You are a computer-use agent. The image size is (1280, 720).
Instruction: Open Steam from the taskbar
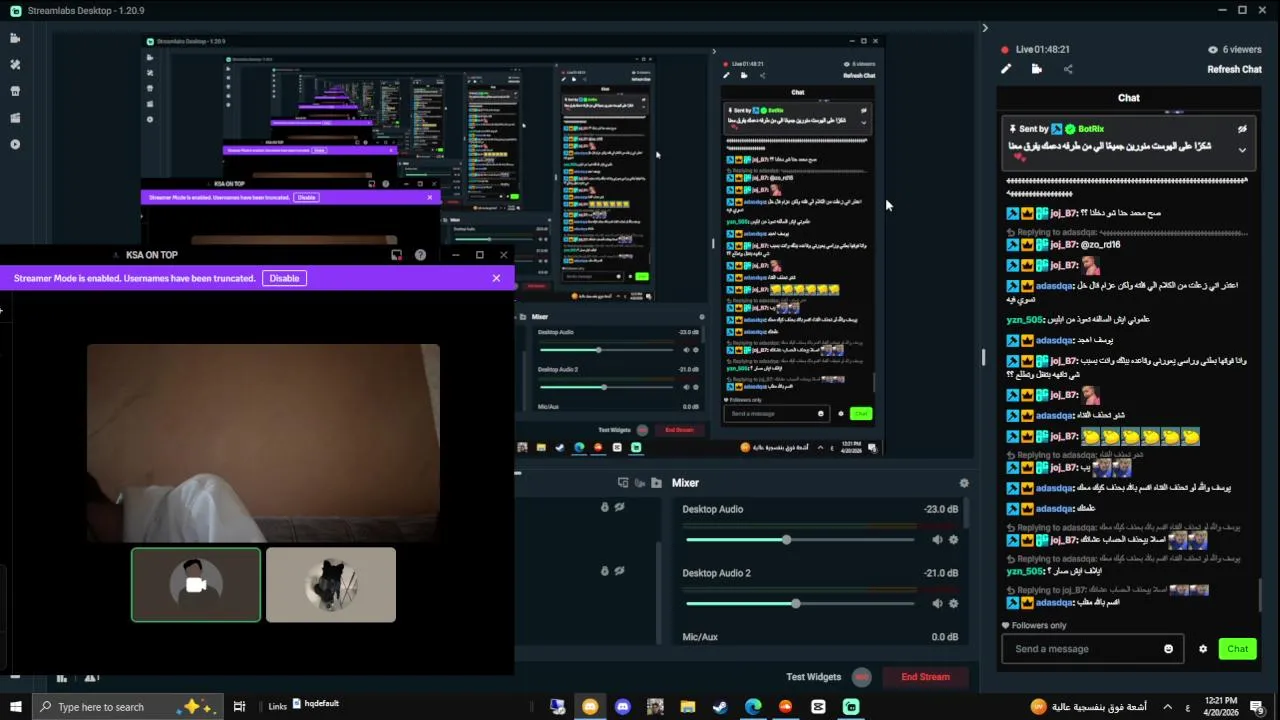720,707
